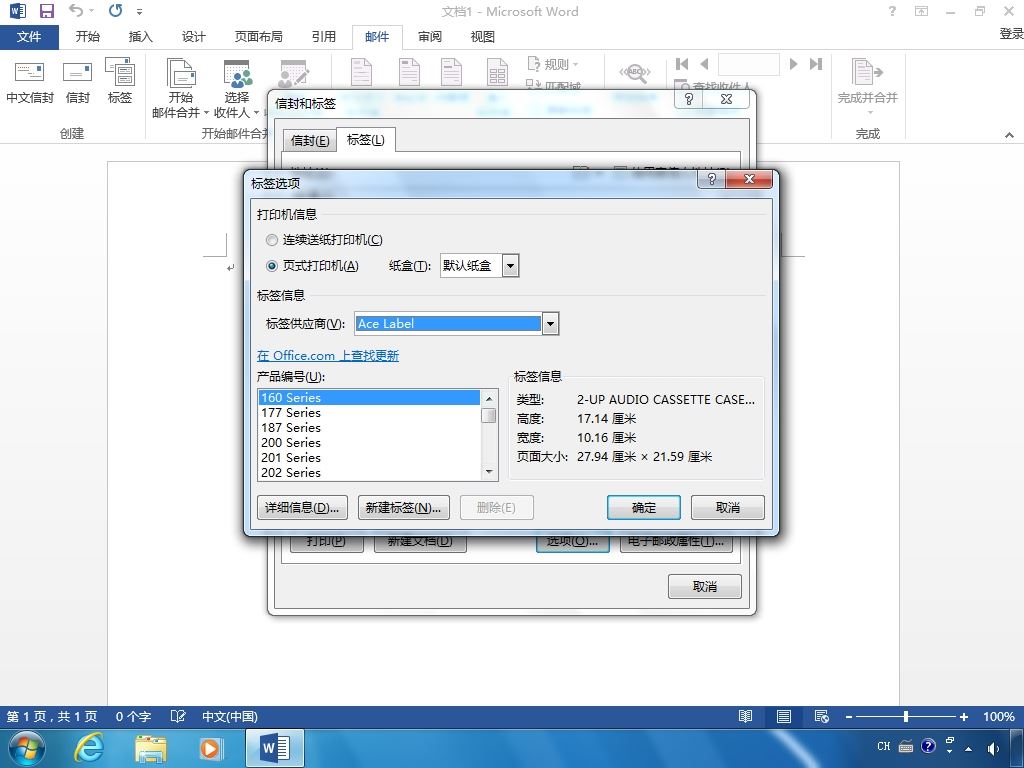The height and width of the screenshot is (768, 1024).
Task: Open Customize Quick Access Toolbar dropdown
Action: pos(139,11)
